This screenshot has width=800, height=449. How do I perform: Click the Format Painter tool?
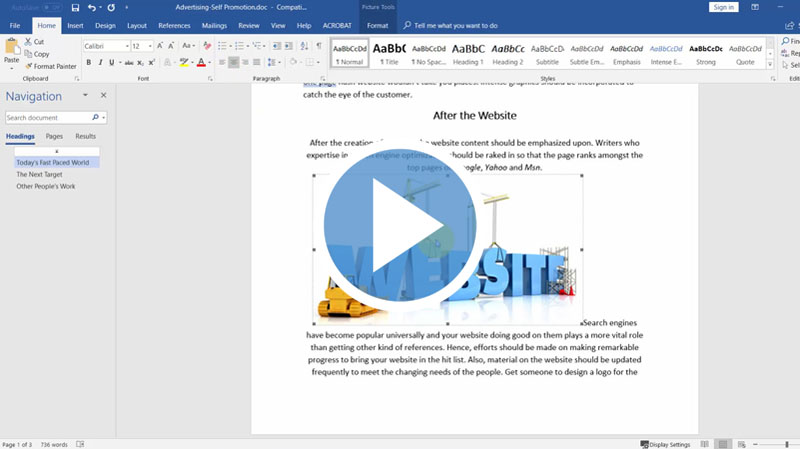[x=50, y=66]
